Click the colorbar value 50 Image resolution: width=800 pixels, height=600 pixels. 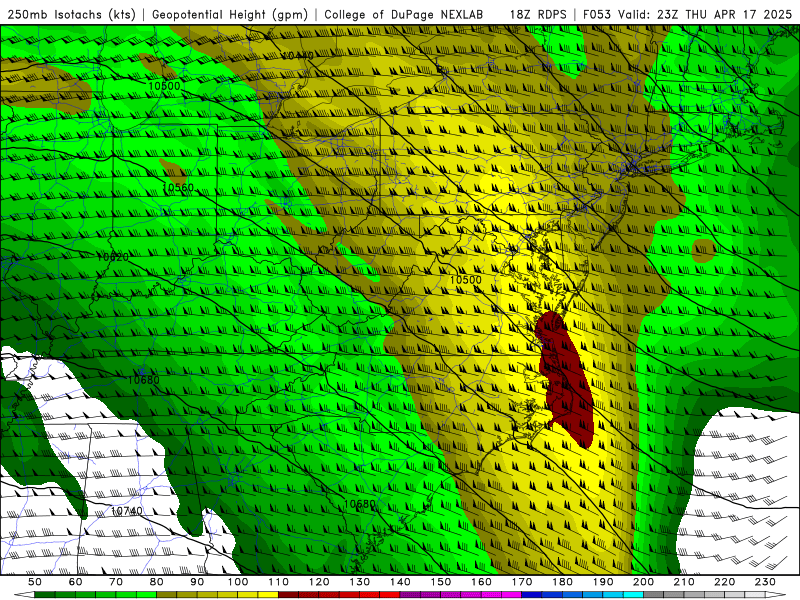tap(35, 582)
